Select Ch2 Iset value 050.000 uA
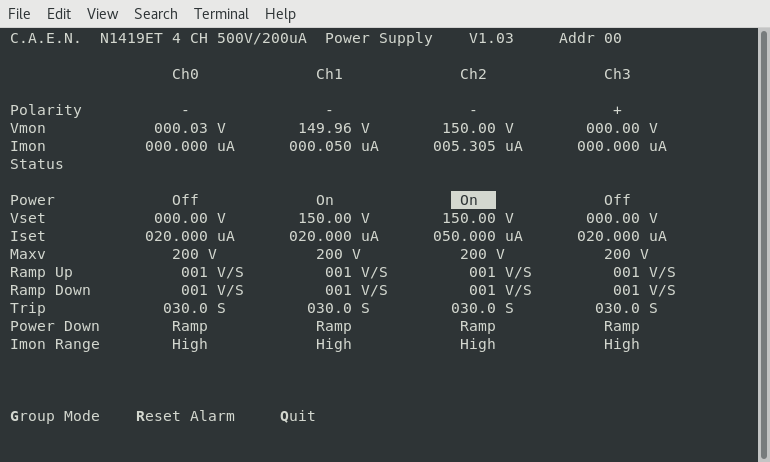Screen dimensions: 770x462 pyautogui.click(x=477, y=236)
